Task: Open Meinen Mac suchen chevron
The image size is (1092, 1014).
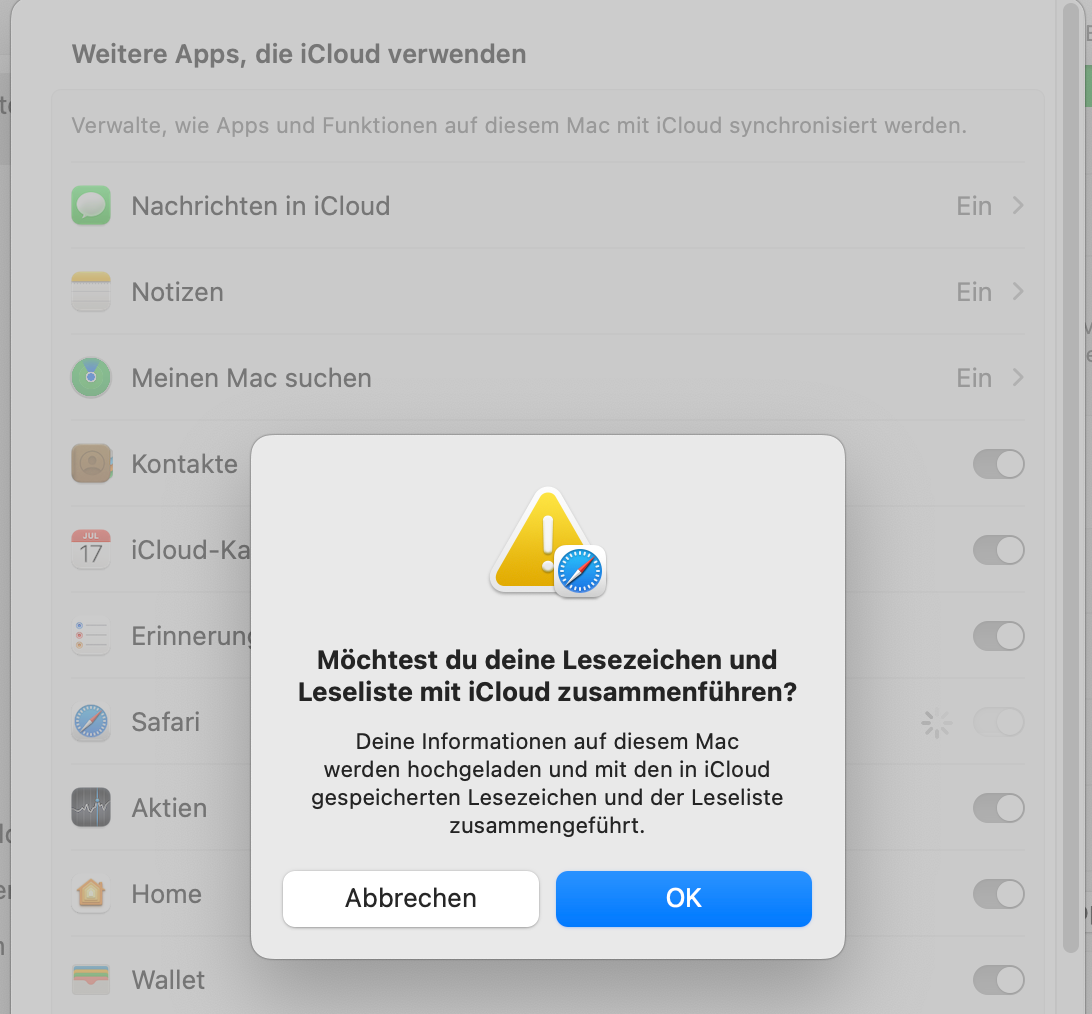Action: tap(1017, 377)
